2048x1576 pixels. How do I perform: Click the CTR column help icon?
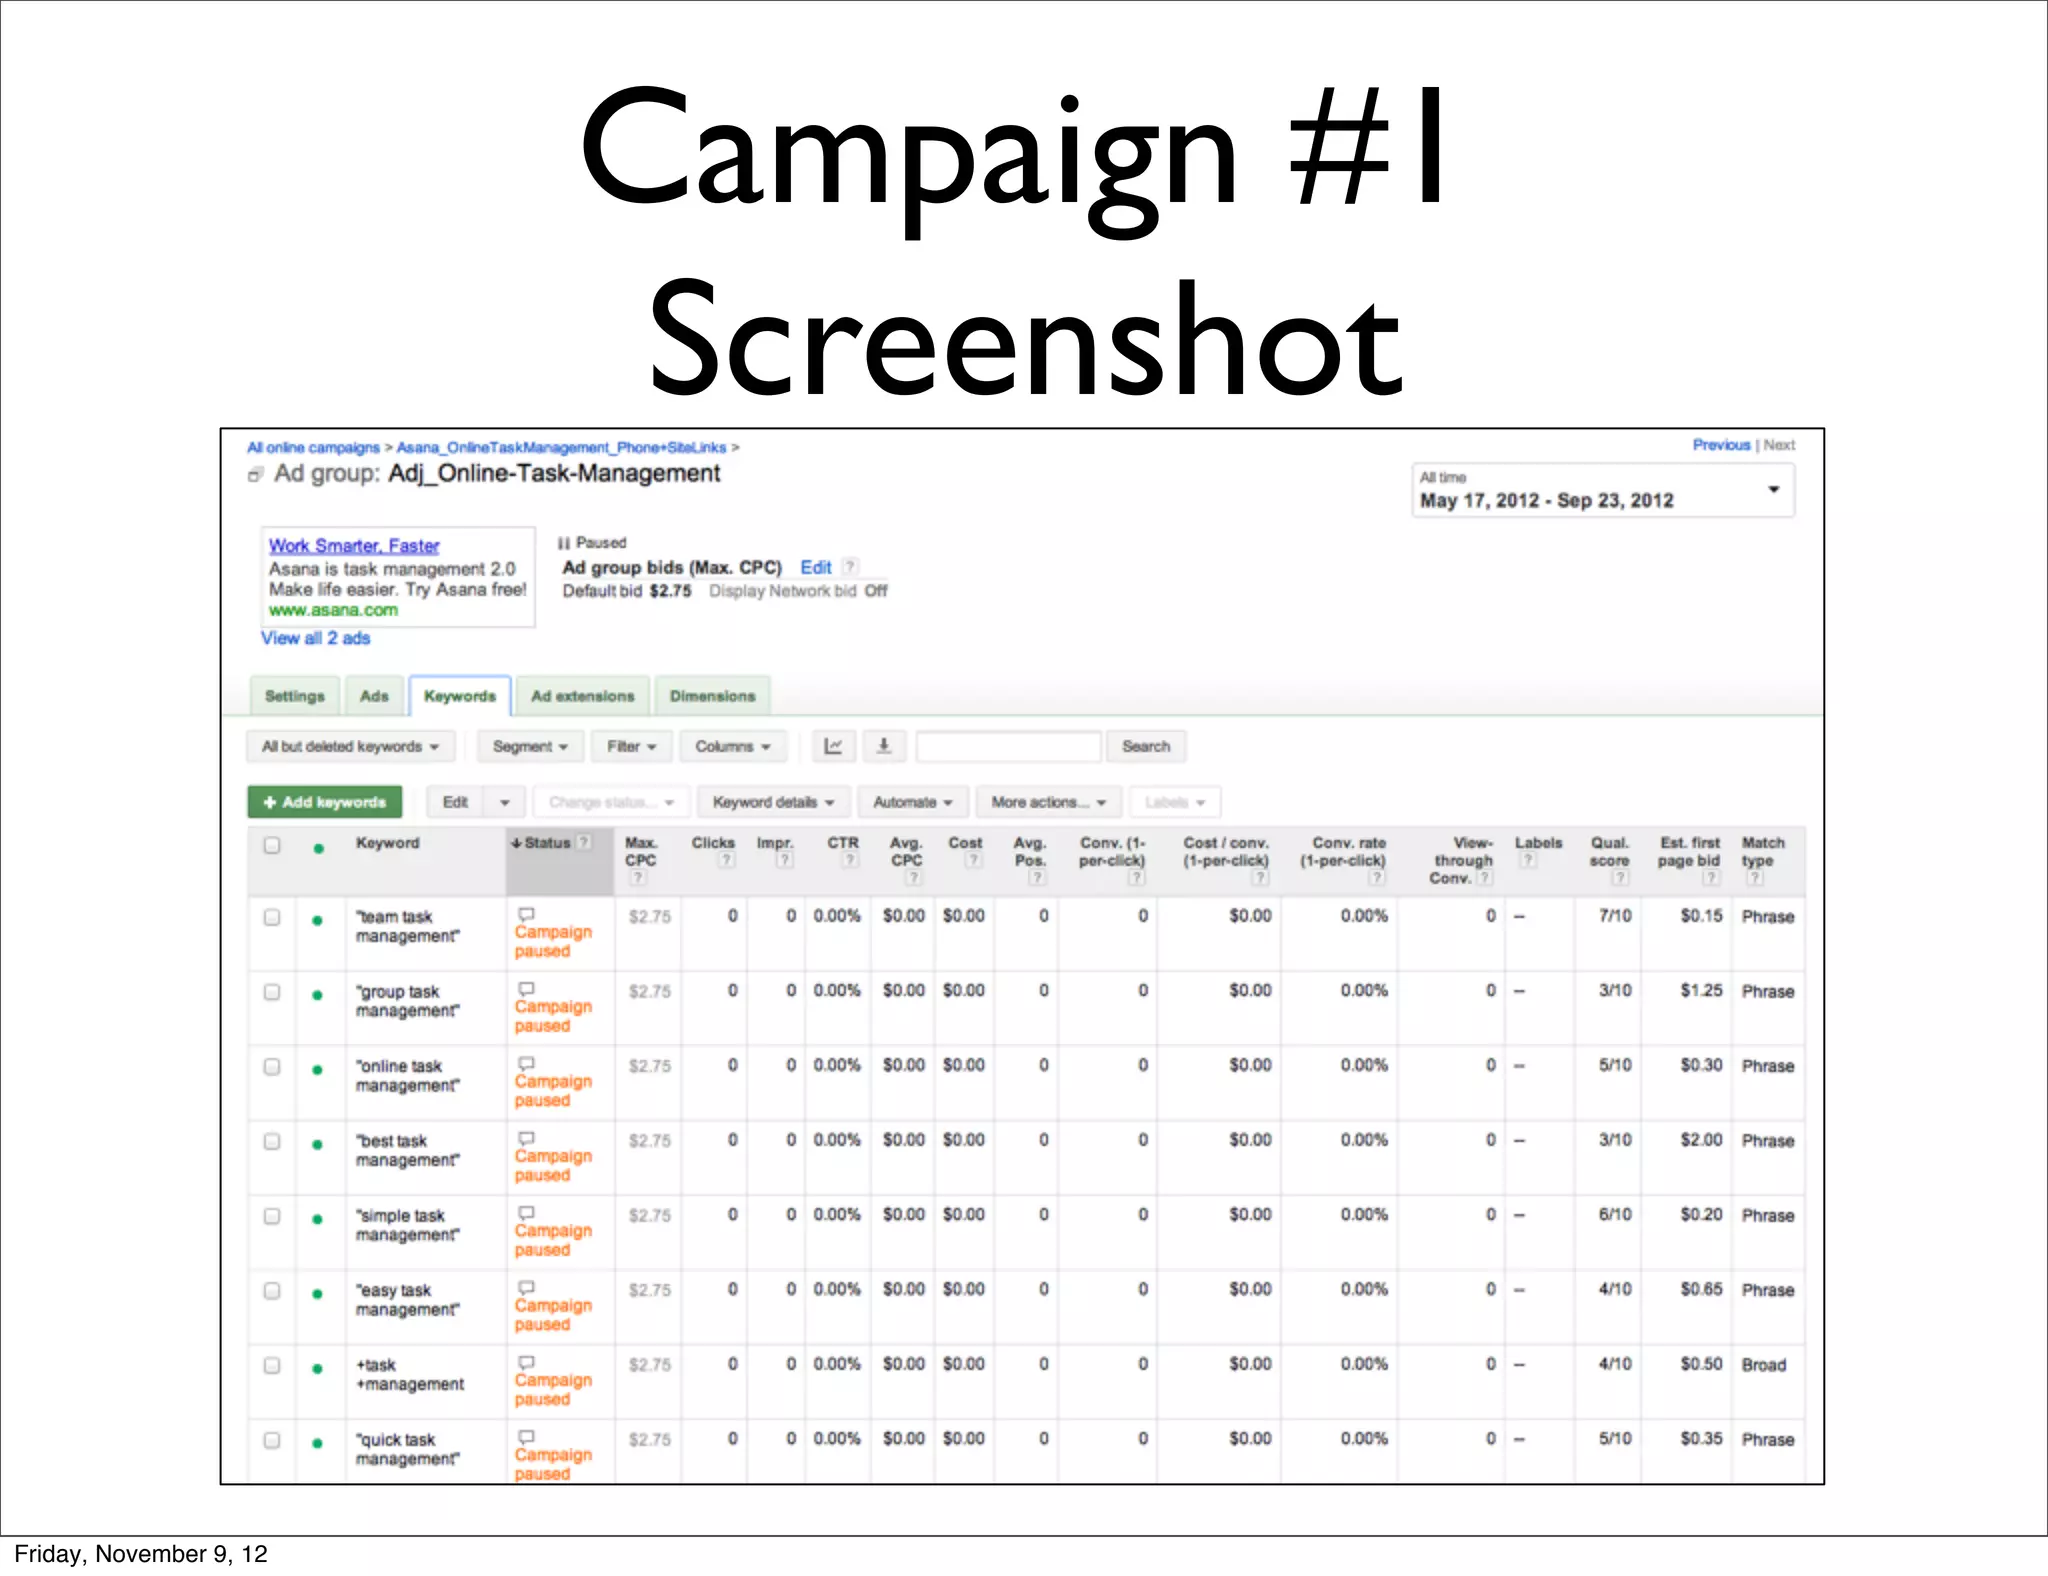850,860
